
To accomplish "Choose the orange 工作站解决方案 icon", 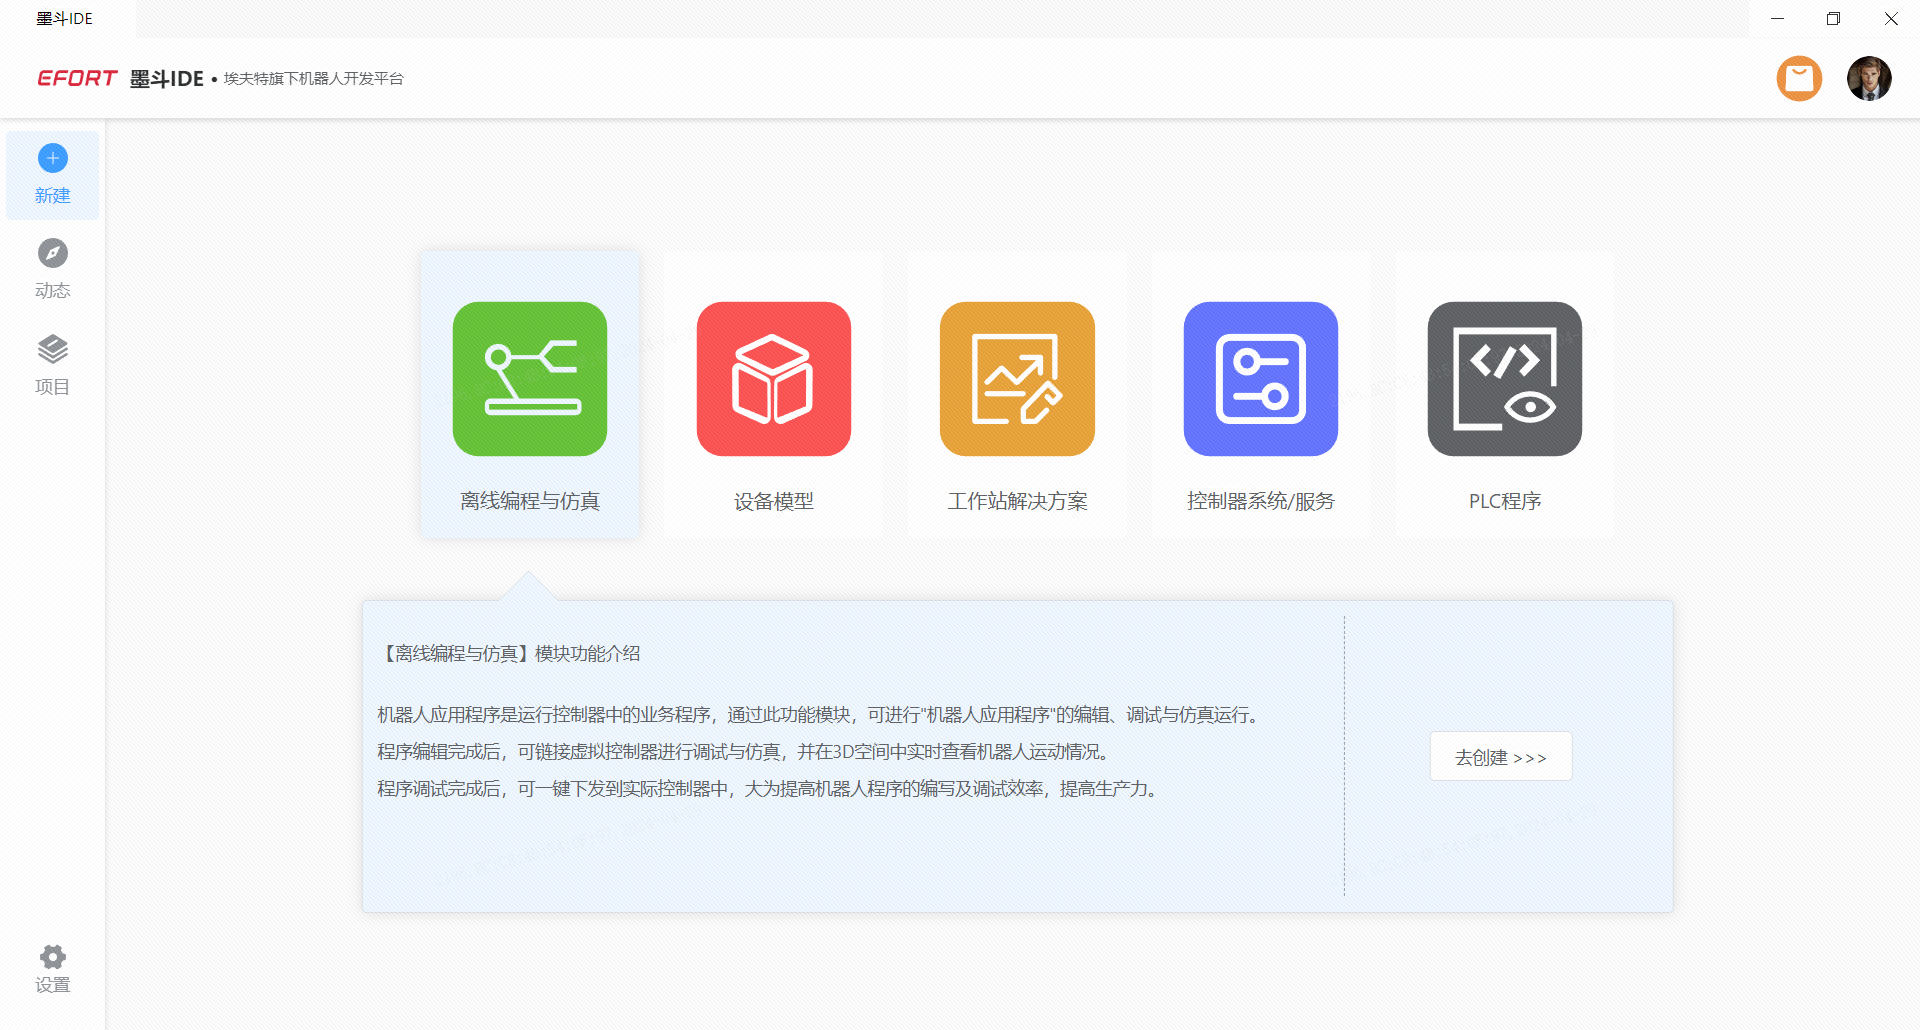I will tap(1017, 379).
